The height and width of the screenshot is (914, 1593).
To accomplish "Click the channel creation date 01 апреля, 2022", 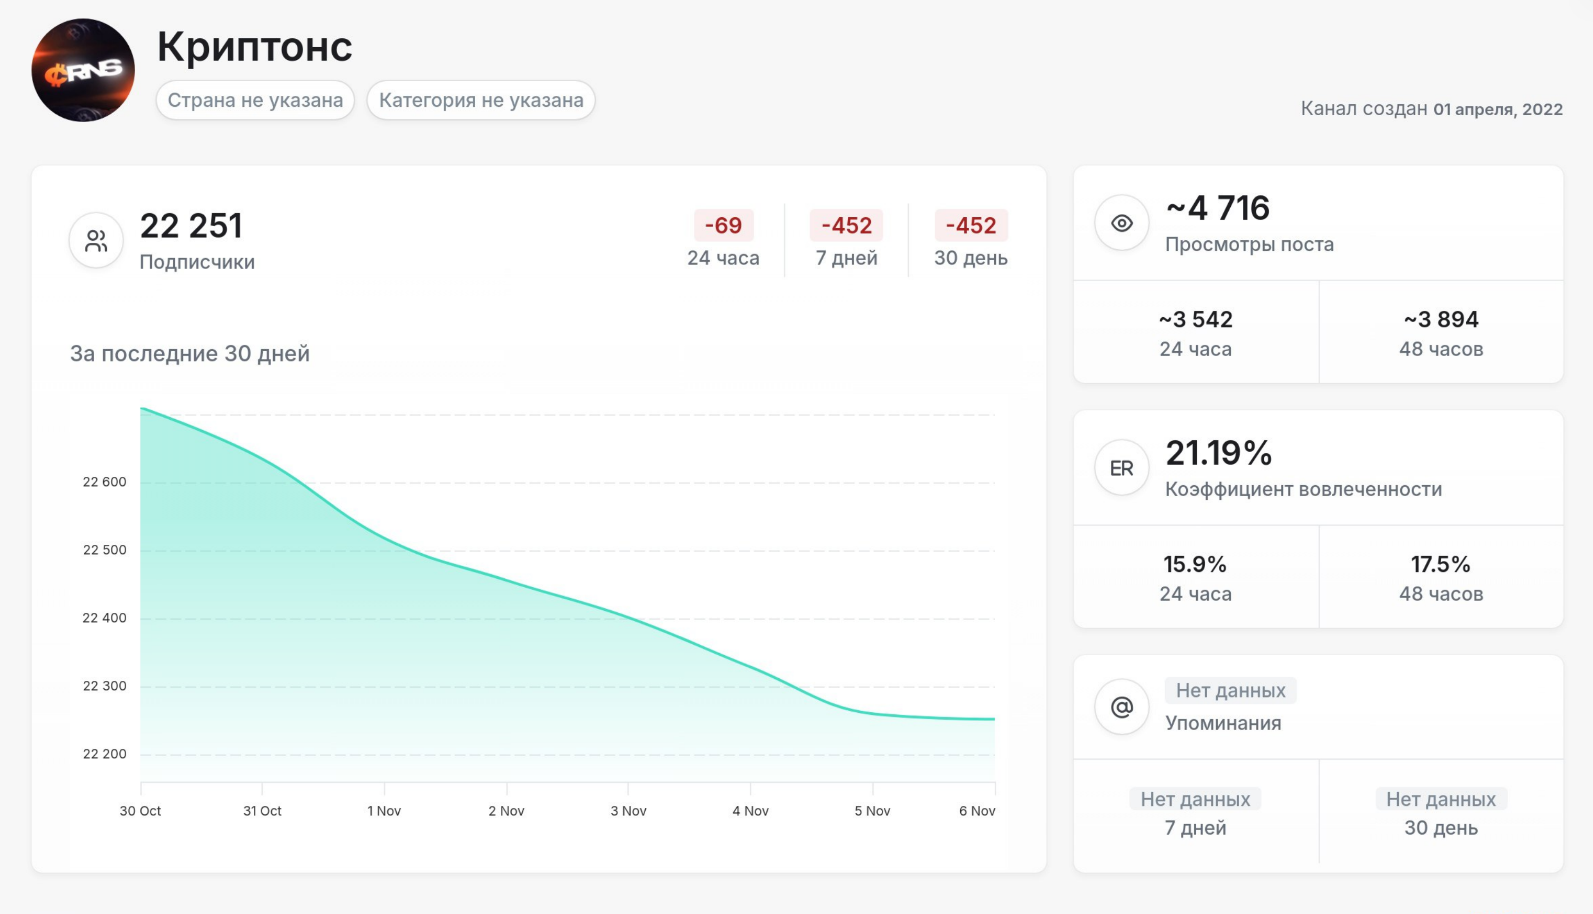I will [1497, 109].
